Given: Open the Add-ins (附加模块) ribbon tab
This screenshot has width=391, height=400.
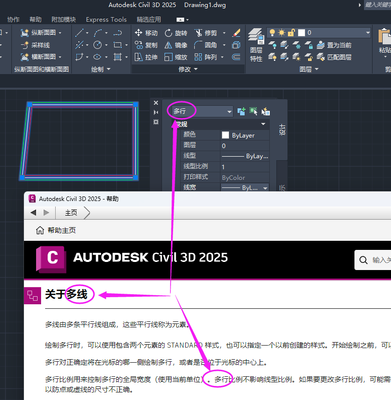Looking at the screenshot, I should [63, 20].
